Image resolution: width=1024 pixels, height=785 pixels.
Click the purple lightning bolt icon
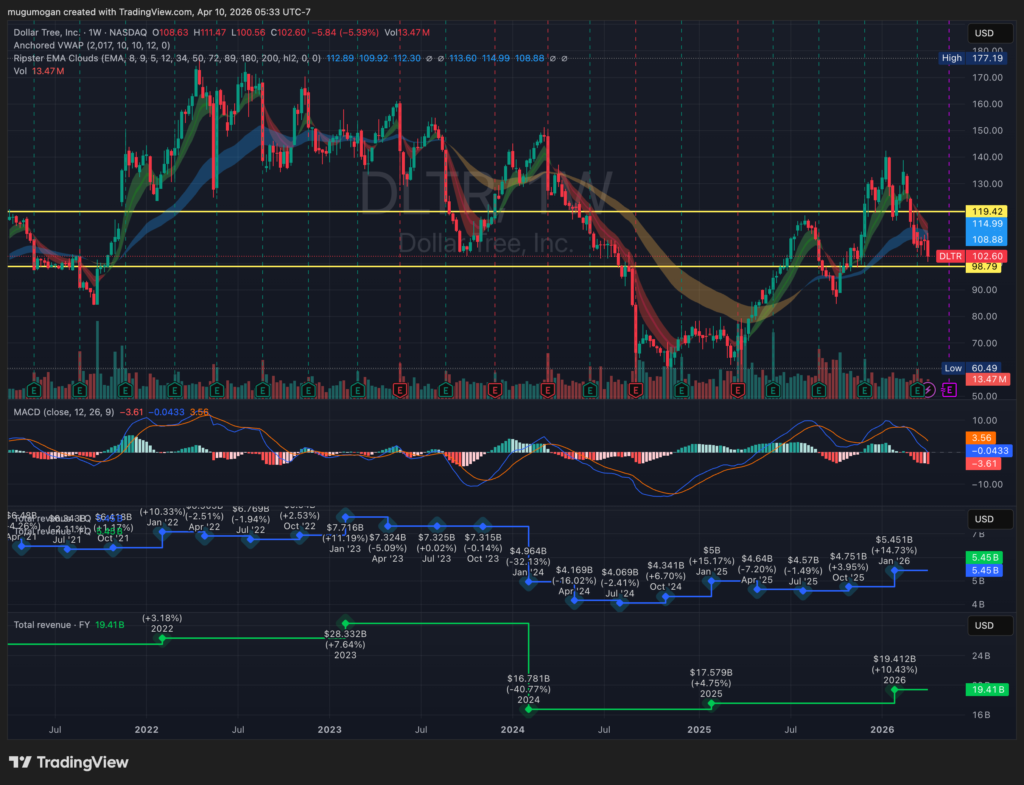[930, 388]
